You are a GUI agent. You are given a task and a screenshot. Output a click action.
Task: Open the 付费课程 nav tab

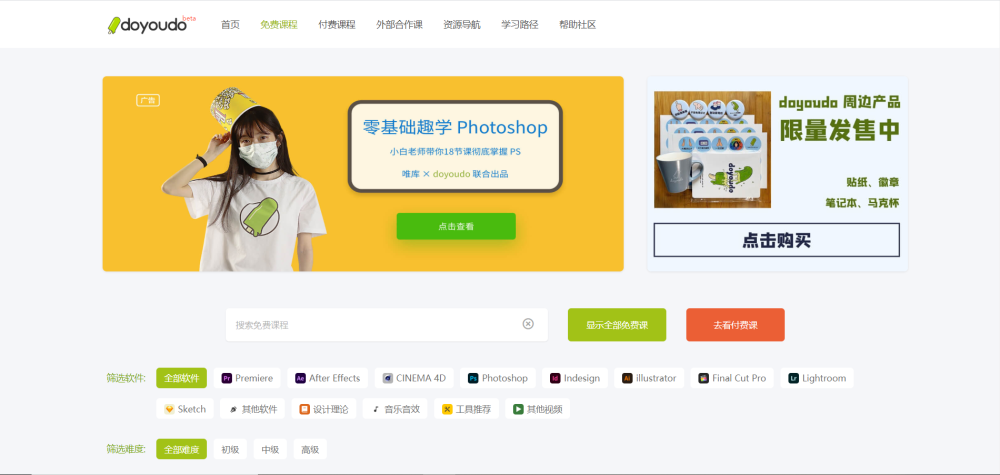(x=336, y=24)
